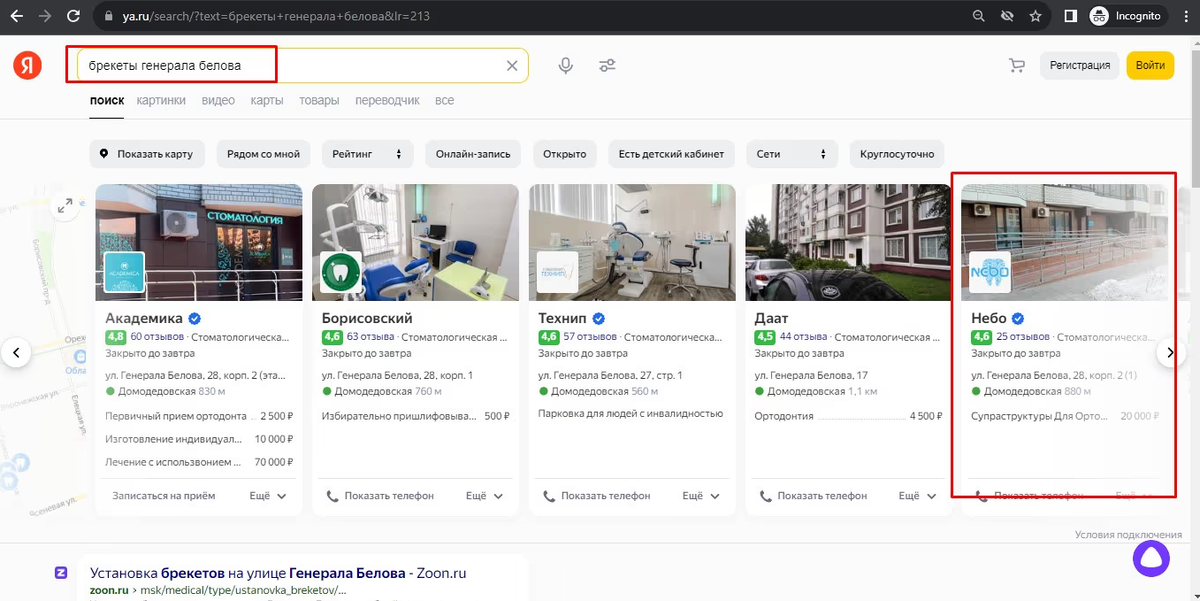Expand the map with arrows icon

pos(65,206)
